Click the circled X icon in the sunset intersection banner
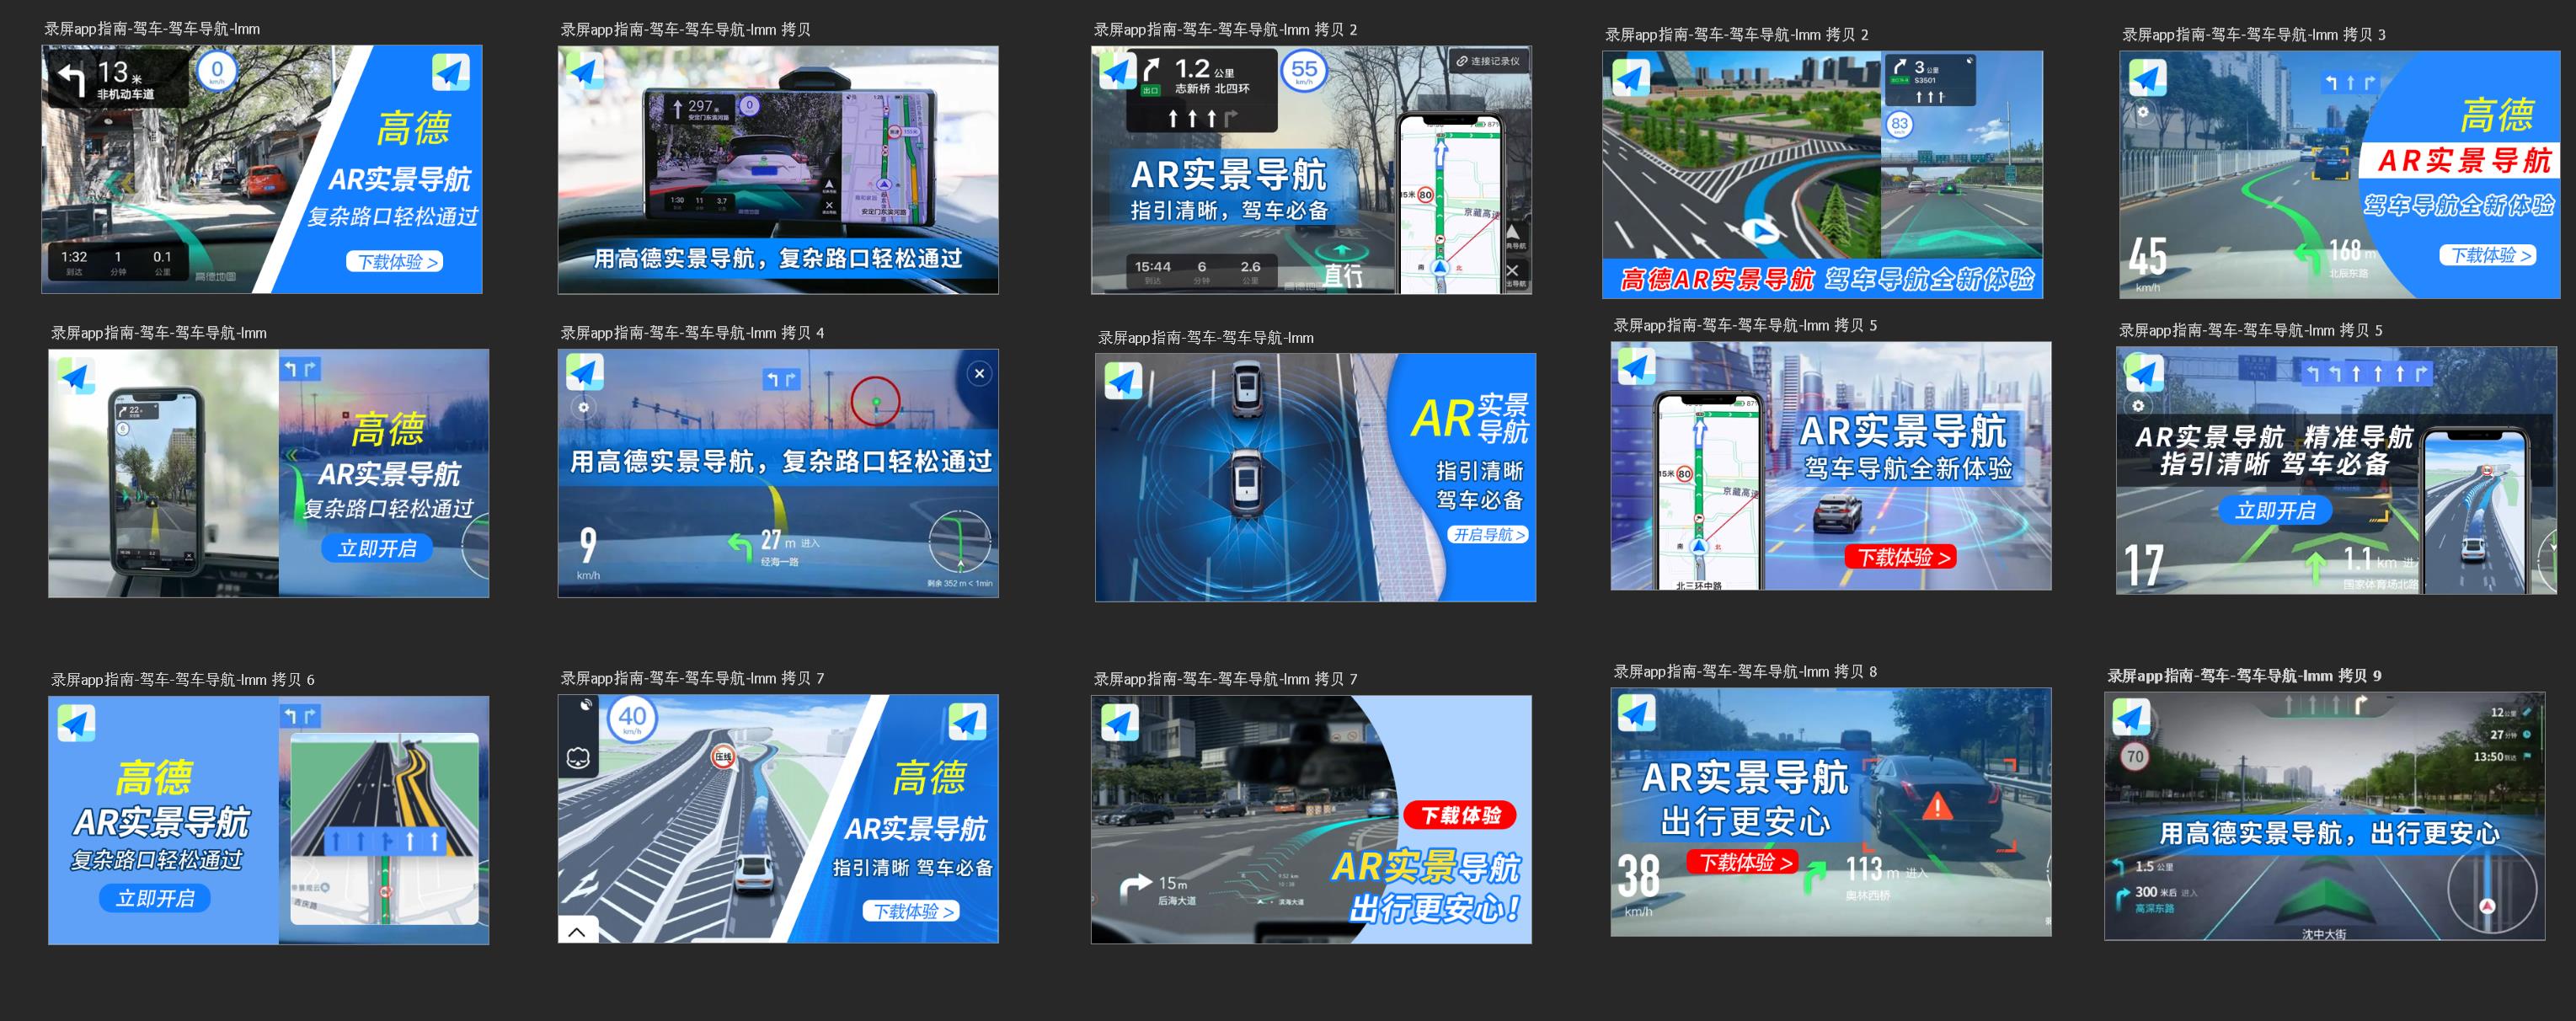 click(979, 373)
